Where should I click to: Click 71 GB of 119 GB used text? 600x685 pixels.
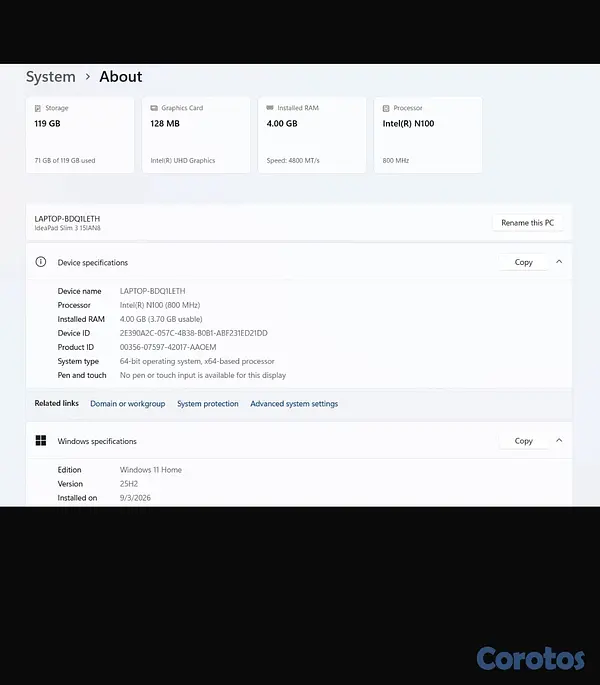click(x=65, y=160)
